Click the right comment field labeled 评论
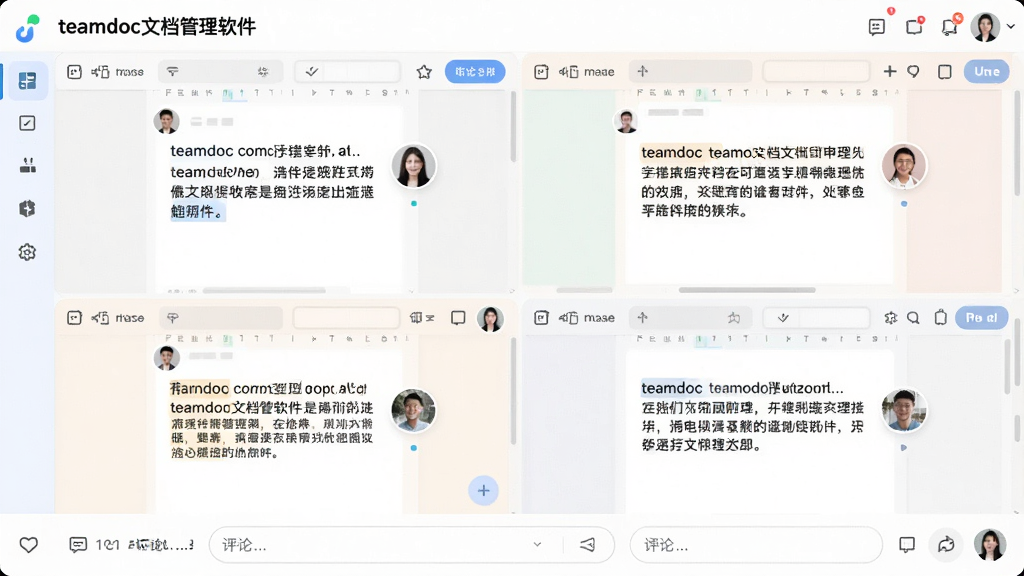 pyautogui.click(x=756, y=545)
